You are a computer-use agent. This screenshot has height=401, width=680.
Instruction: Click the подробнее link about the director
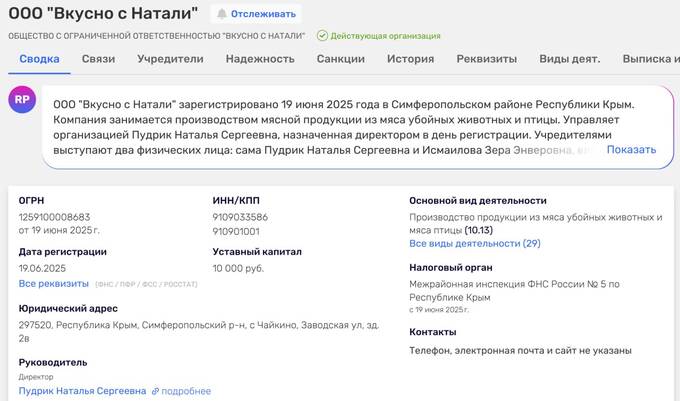coord(187,391)
